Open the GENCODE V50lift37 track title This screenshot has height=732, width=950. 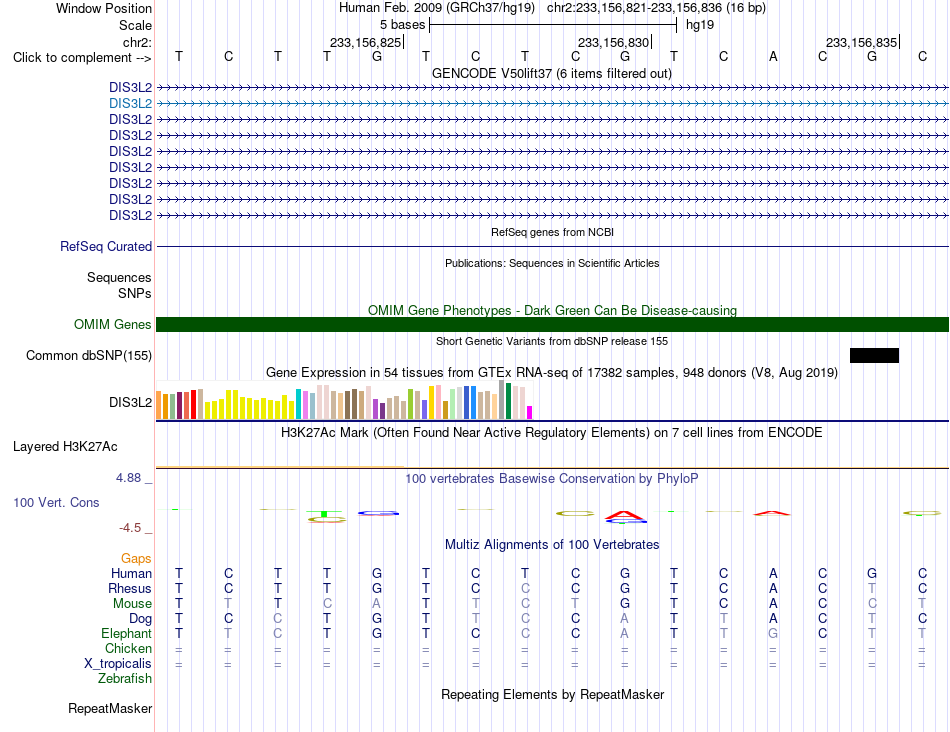click(552, 73)
